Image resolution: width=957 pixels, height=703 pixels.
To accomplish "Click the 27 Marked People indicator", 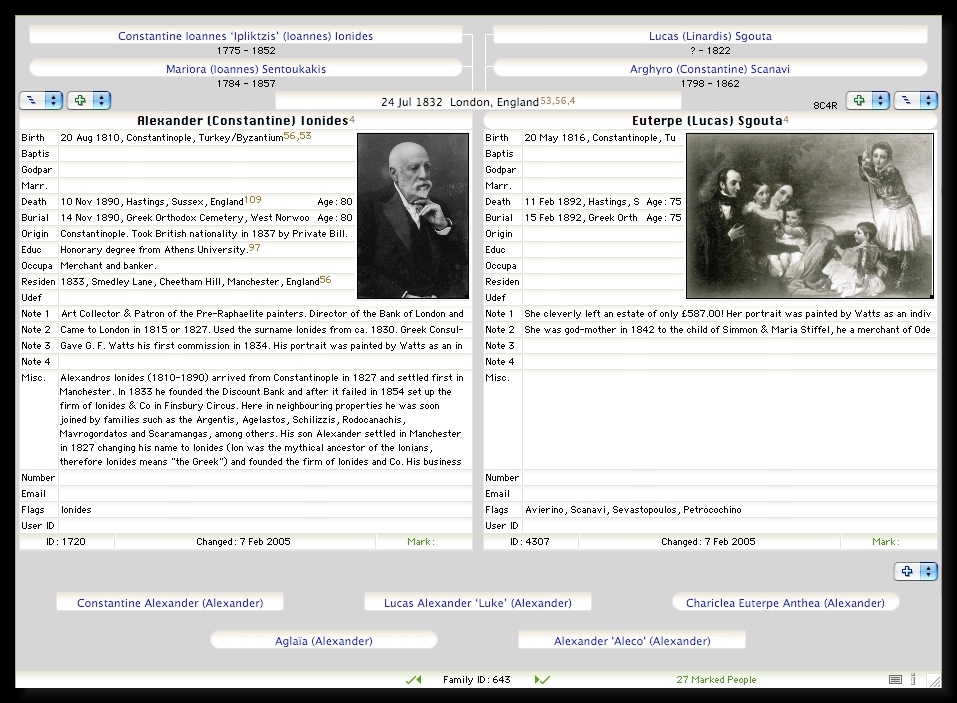I will 716,680.
